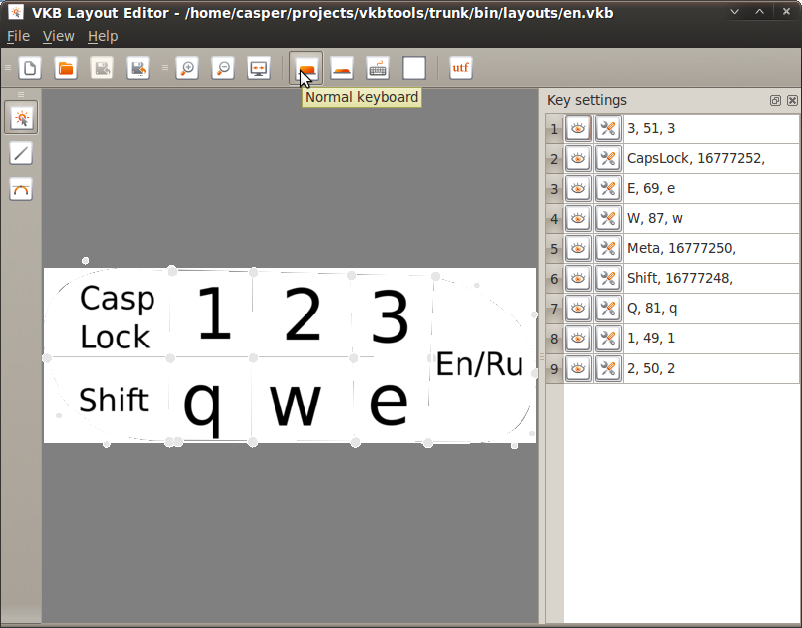Click the New layout document icon

[29, 67]
